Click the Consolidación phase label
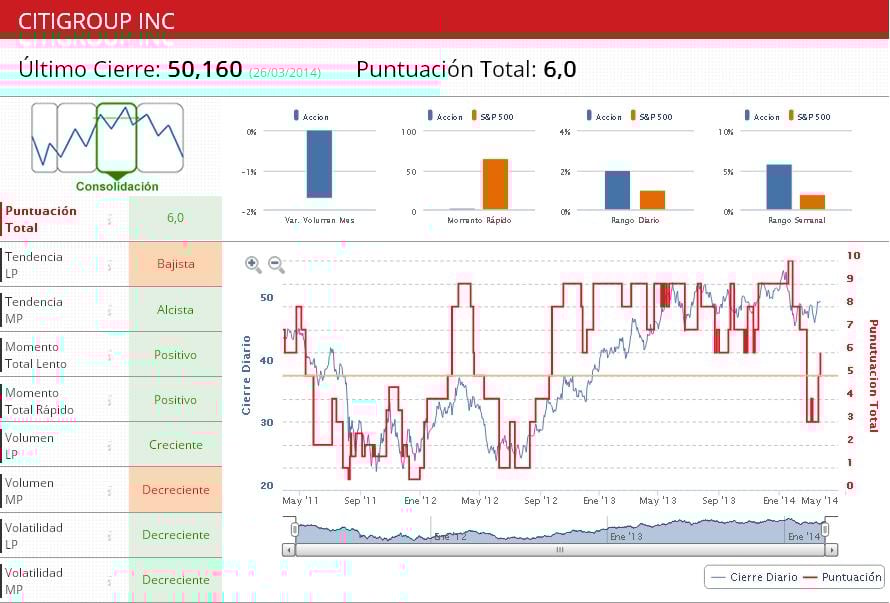The image size is (890, 603). (x=117, y=186)
